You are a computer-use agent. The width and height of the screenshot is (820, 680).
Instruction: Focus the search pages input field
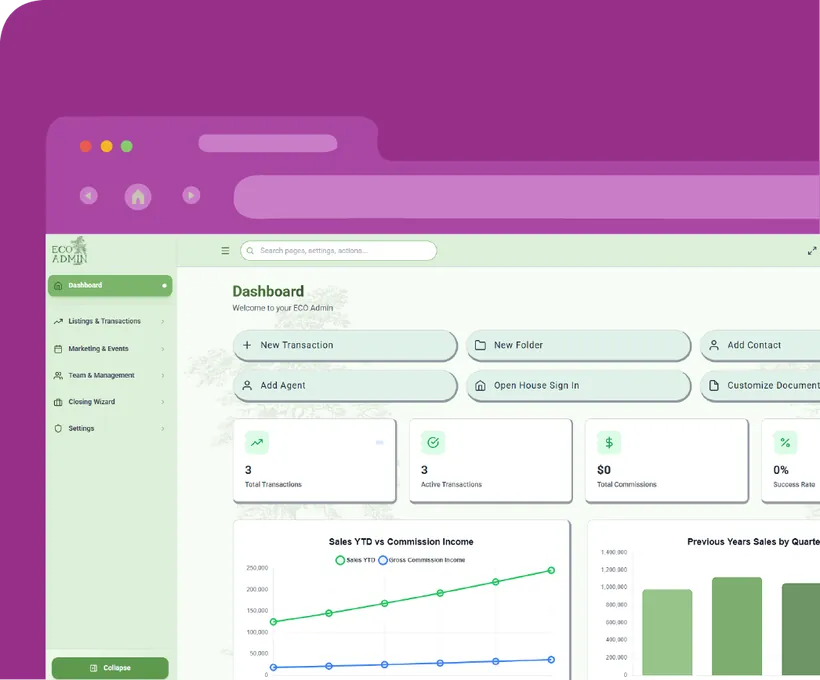click(x=338, y=251)
